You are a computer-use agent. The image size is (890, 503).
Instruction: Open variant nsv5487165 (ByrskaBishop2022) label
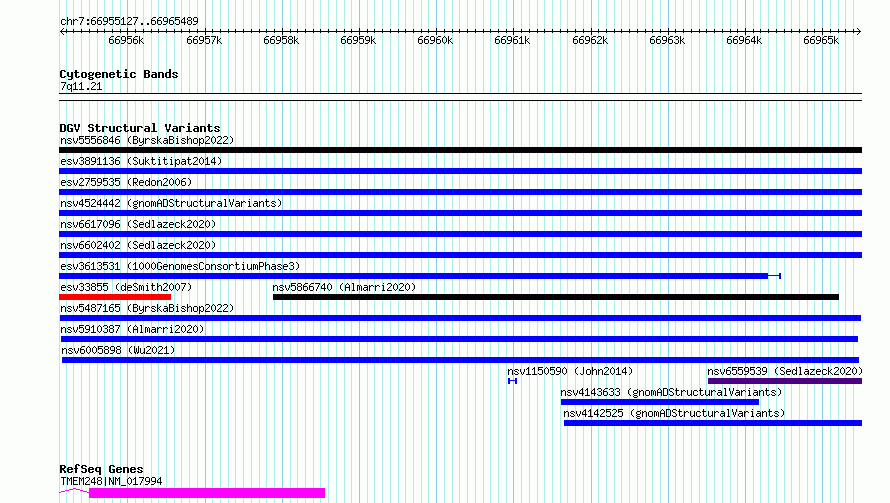pos(147,308)
